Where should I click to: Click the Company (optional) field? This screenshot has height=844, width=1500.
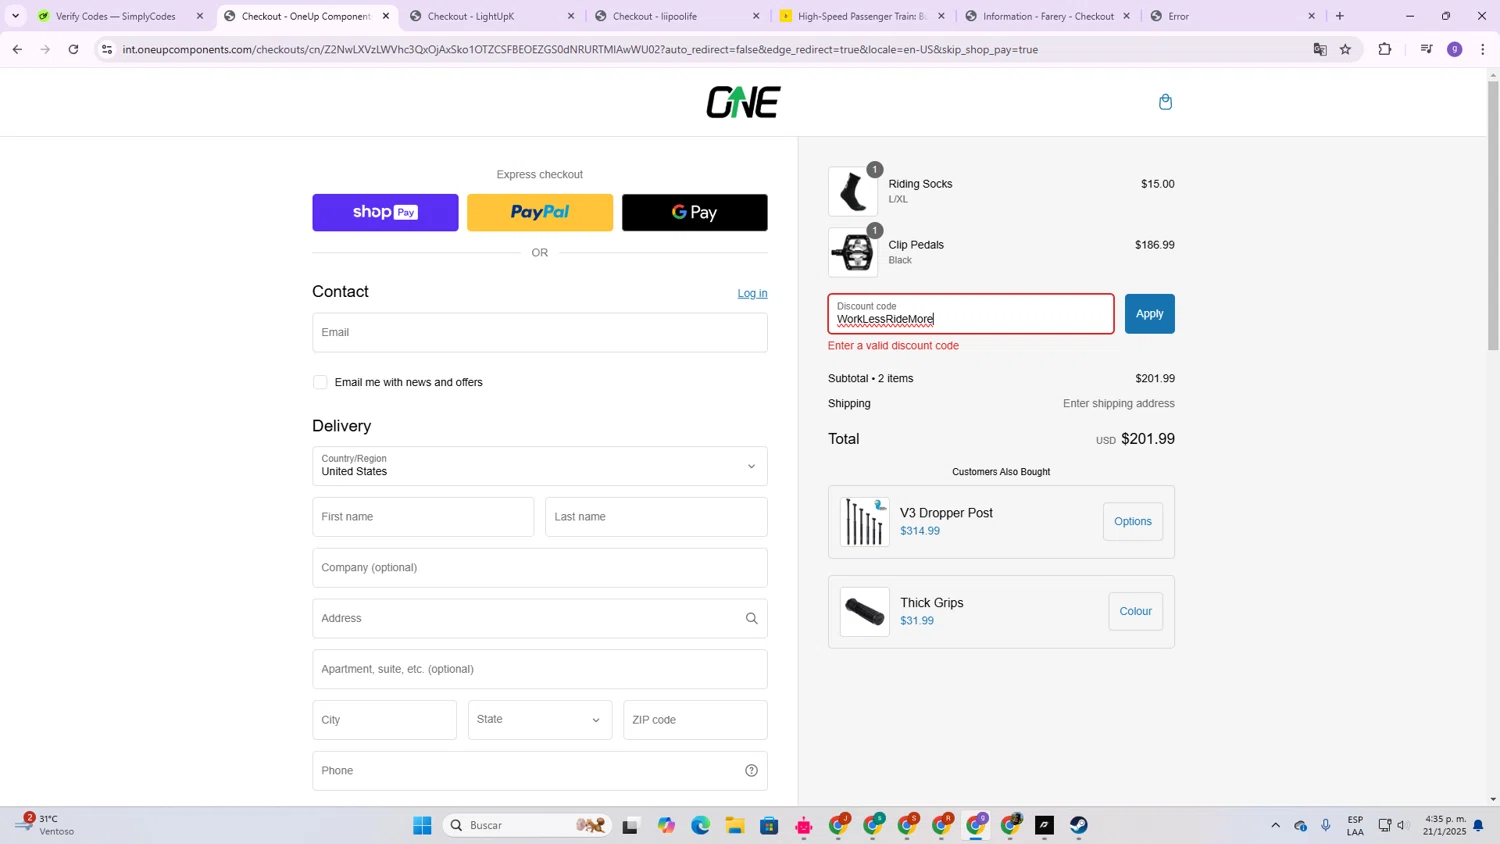(x=540, y=568)
